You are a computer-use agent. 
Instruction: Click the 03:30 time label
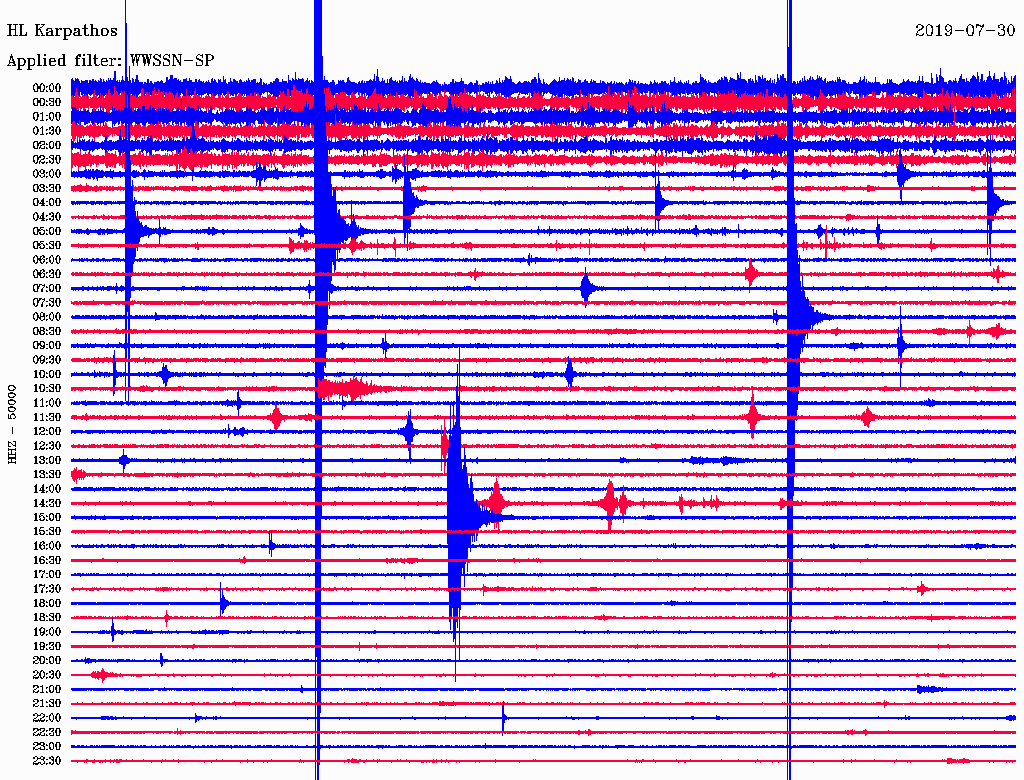click(47, 188)
